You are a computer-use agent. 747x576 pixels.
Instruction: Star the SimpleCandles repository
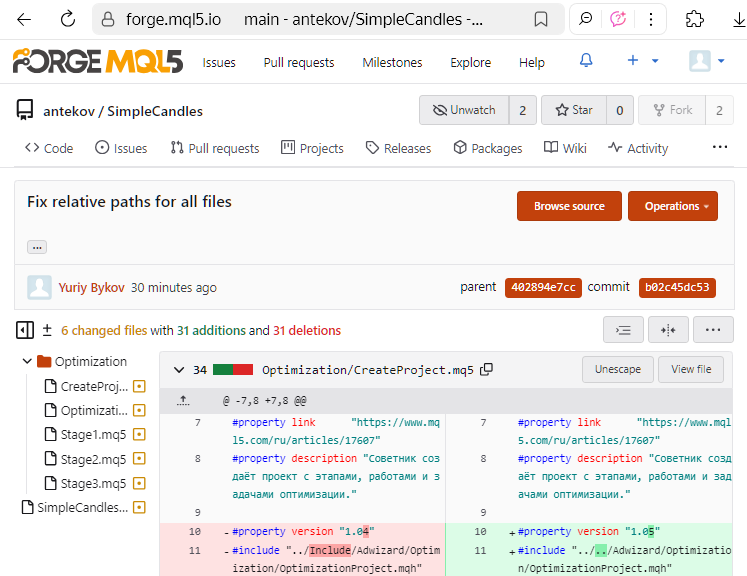click(574, 110)
